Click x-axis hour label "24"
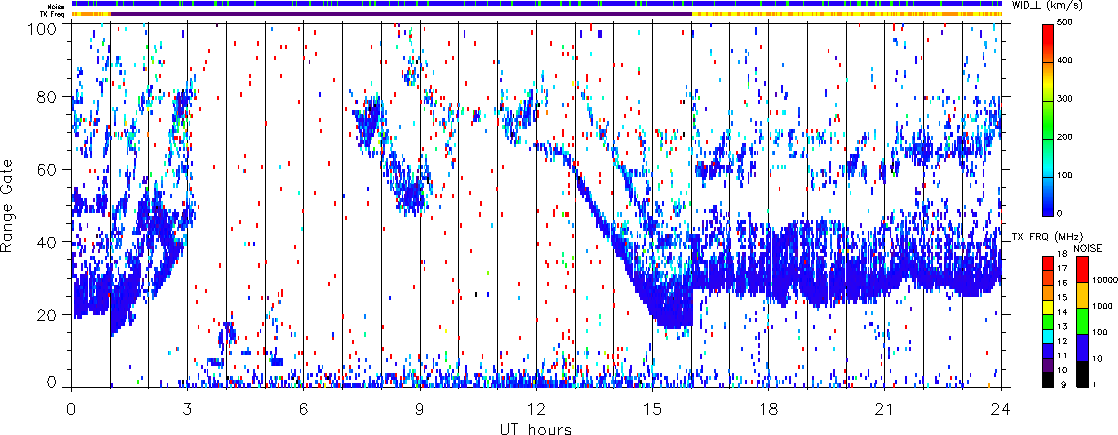The height and width of the screenshot is (435, 1118). pyautogui.click(x=1001, y=409)
